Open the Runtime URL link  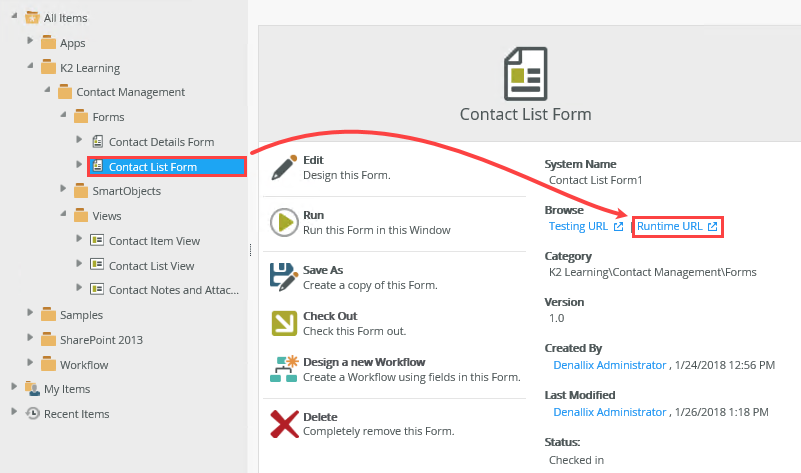pyautogui.click(x=670, y=227)
